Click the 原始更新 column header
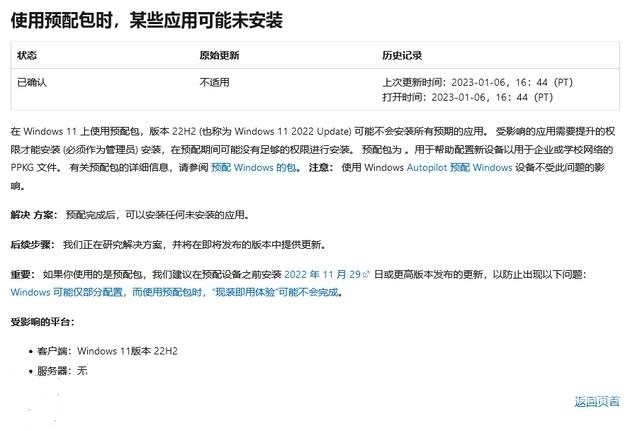This screenshot has width=640, height=431. [x=219, y=55]
